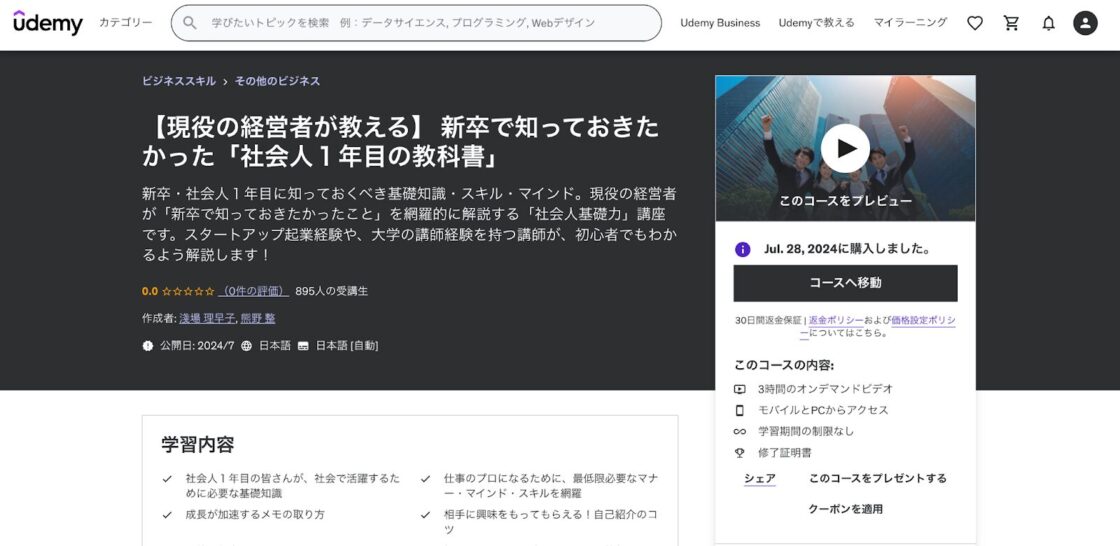Click クーポンを適用 button

click(x=845, y=509)
